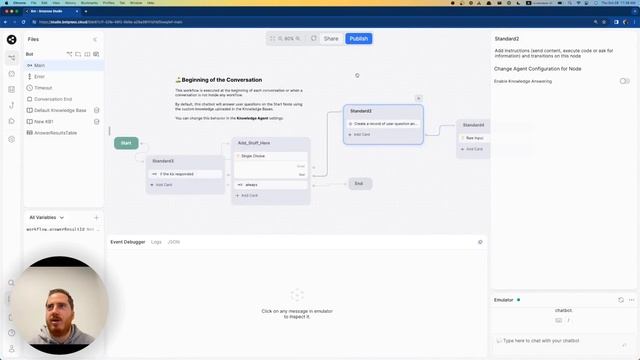Viewport: 640px width, 360px height.
Task: Select the workflow.answerResultID variable
Action: tap(63, 229)
